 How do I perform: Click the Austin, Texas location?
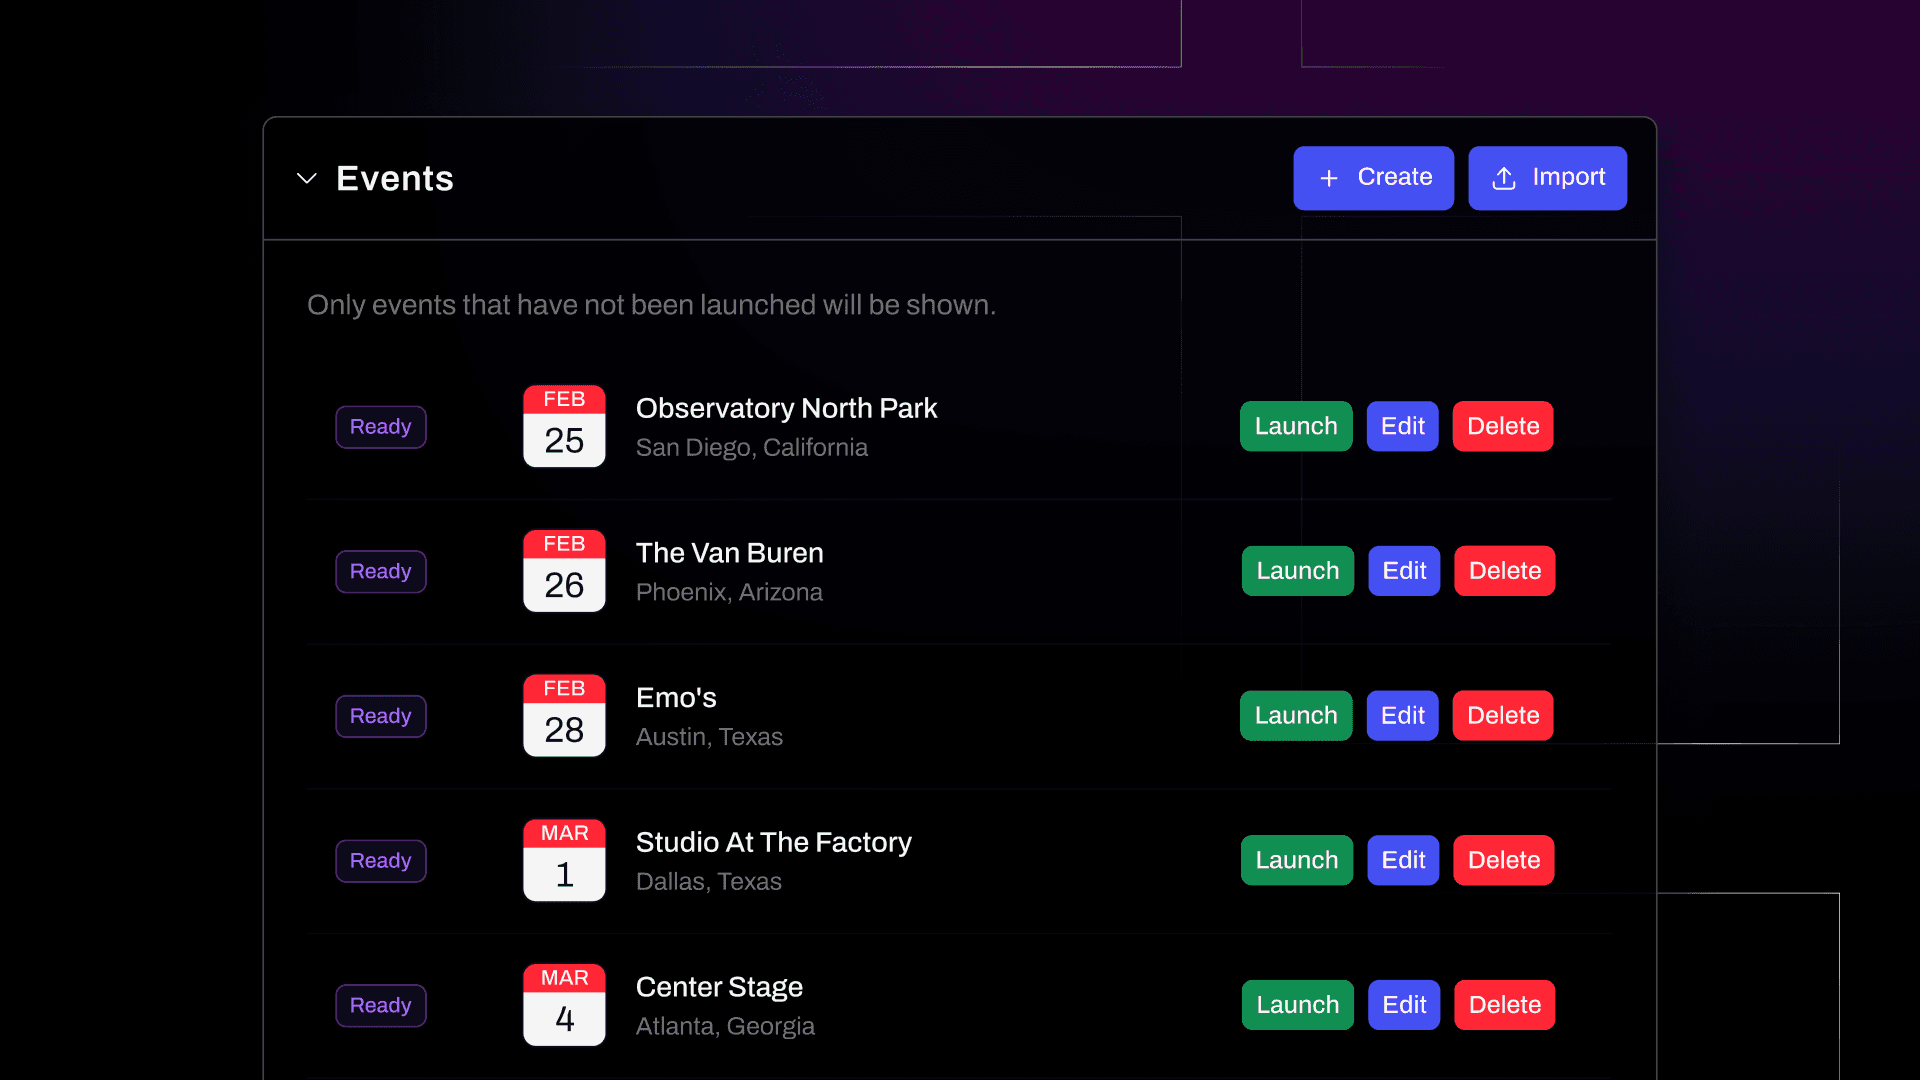[x=709, y=737]
